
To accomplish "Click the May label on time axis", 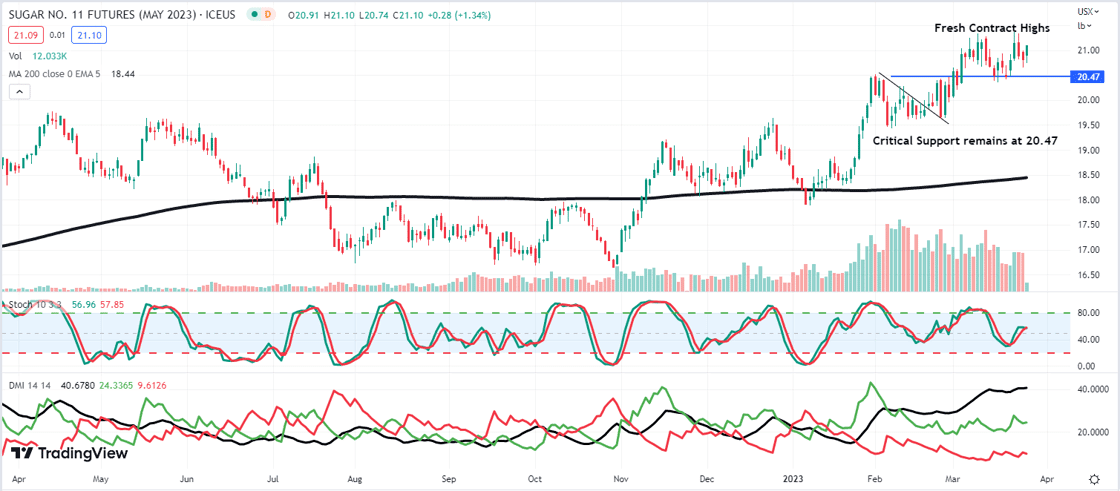I will 100,478.
